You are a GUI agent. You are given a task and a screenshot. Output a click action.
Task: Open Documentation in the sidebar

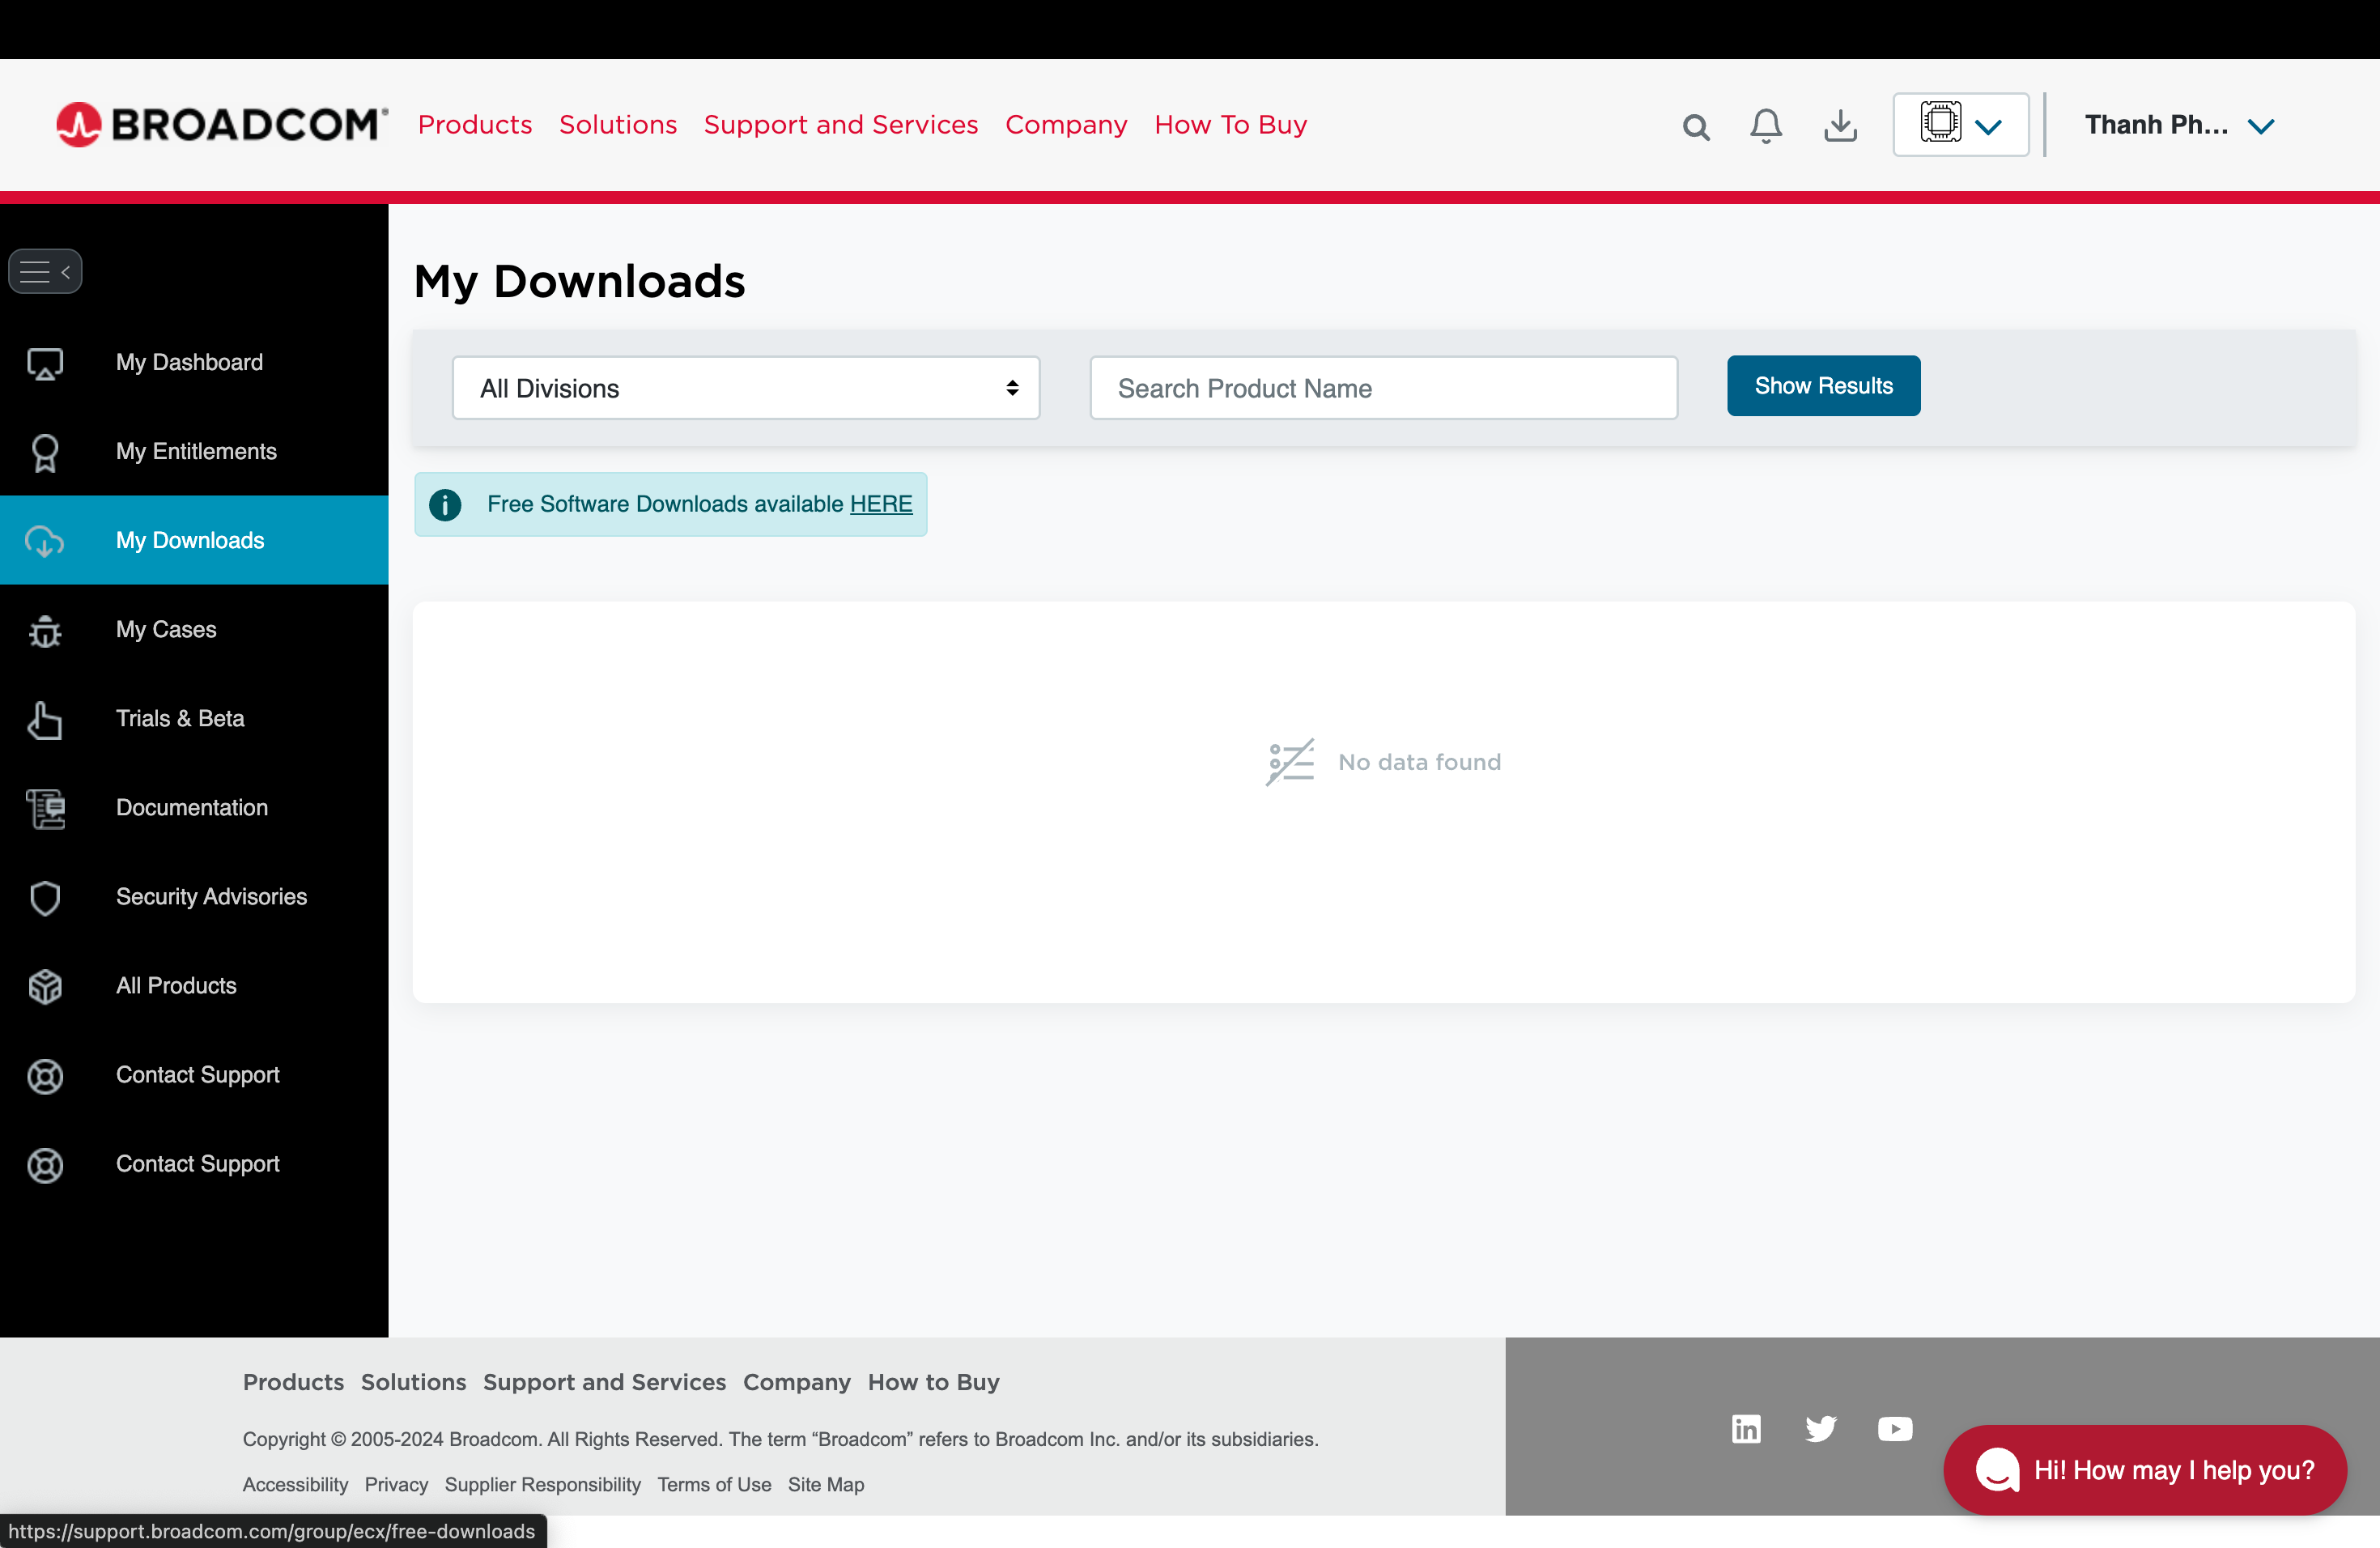(x=194, y=807)
